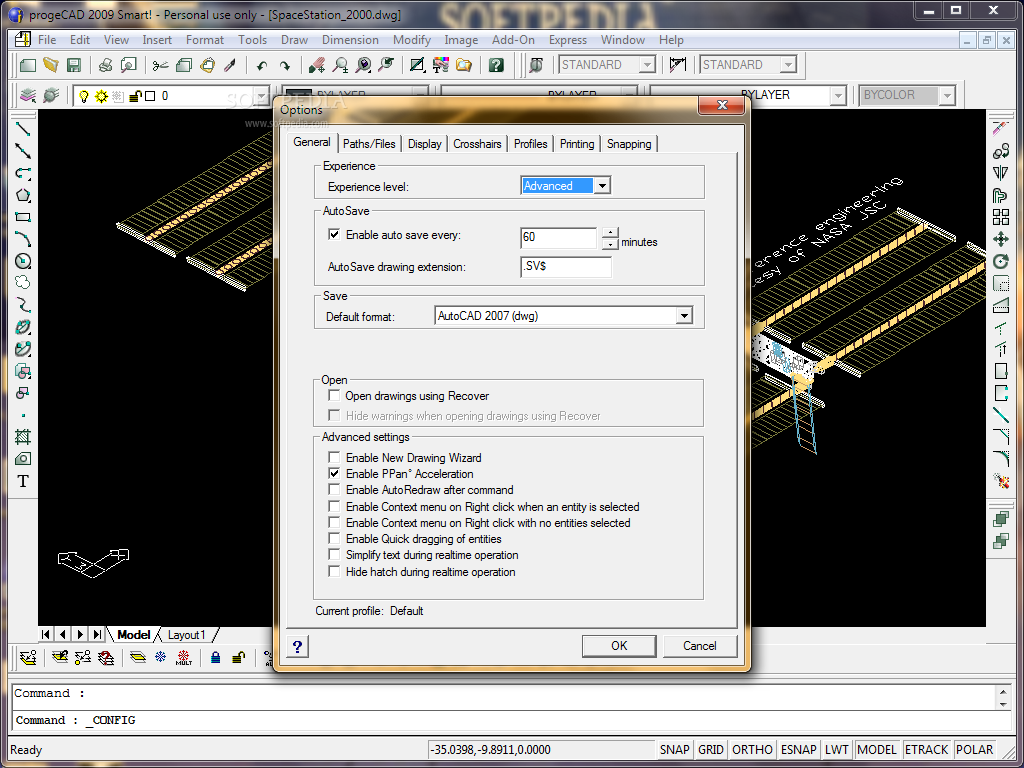Click the AutoSave drawing extension field

pyautogui.click(x=566, y=267)
